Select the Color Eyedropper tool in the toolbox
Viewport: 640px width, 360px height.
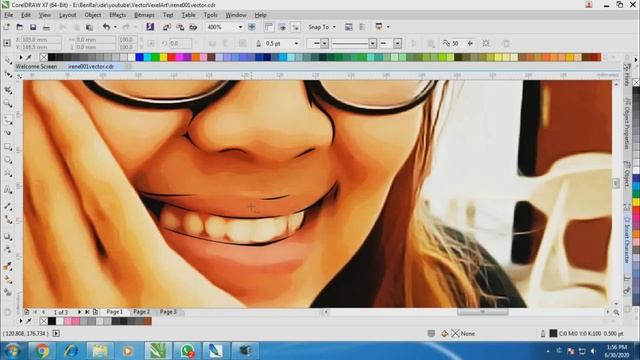(x=8, y=267)
